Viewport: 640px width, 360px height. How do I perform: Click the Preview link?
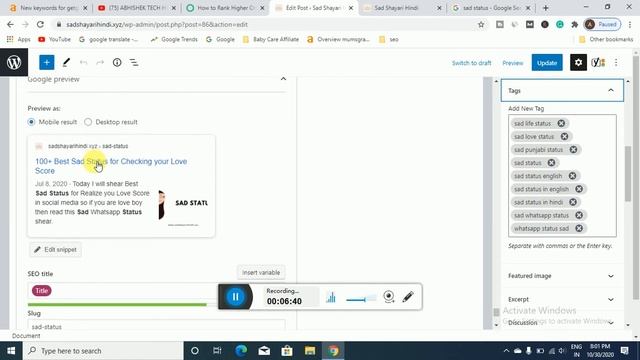[513, 63]
